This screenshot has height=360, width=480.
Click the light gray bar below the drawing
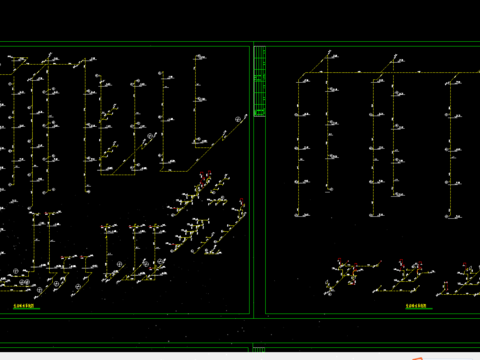[240, 356]
